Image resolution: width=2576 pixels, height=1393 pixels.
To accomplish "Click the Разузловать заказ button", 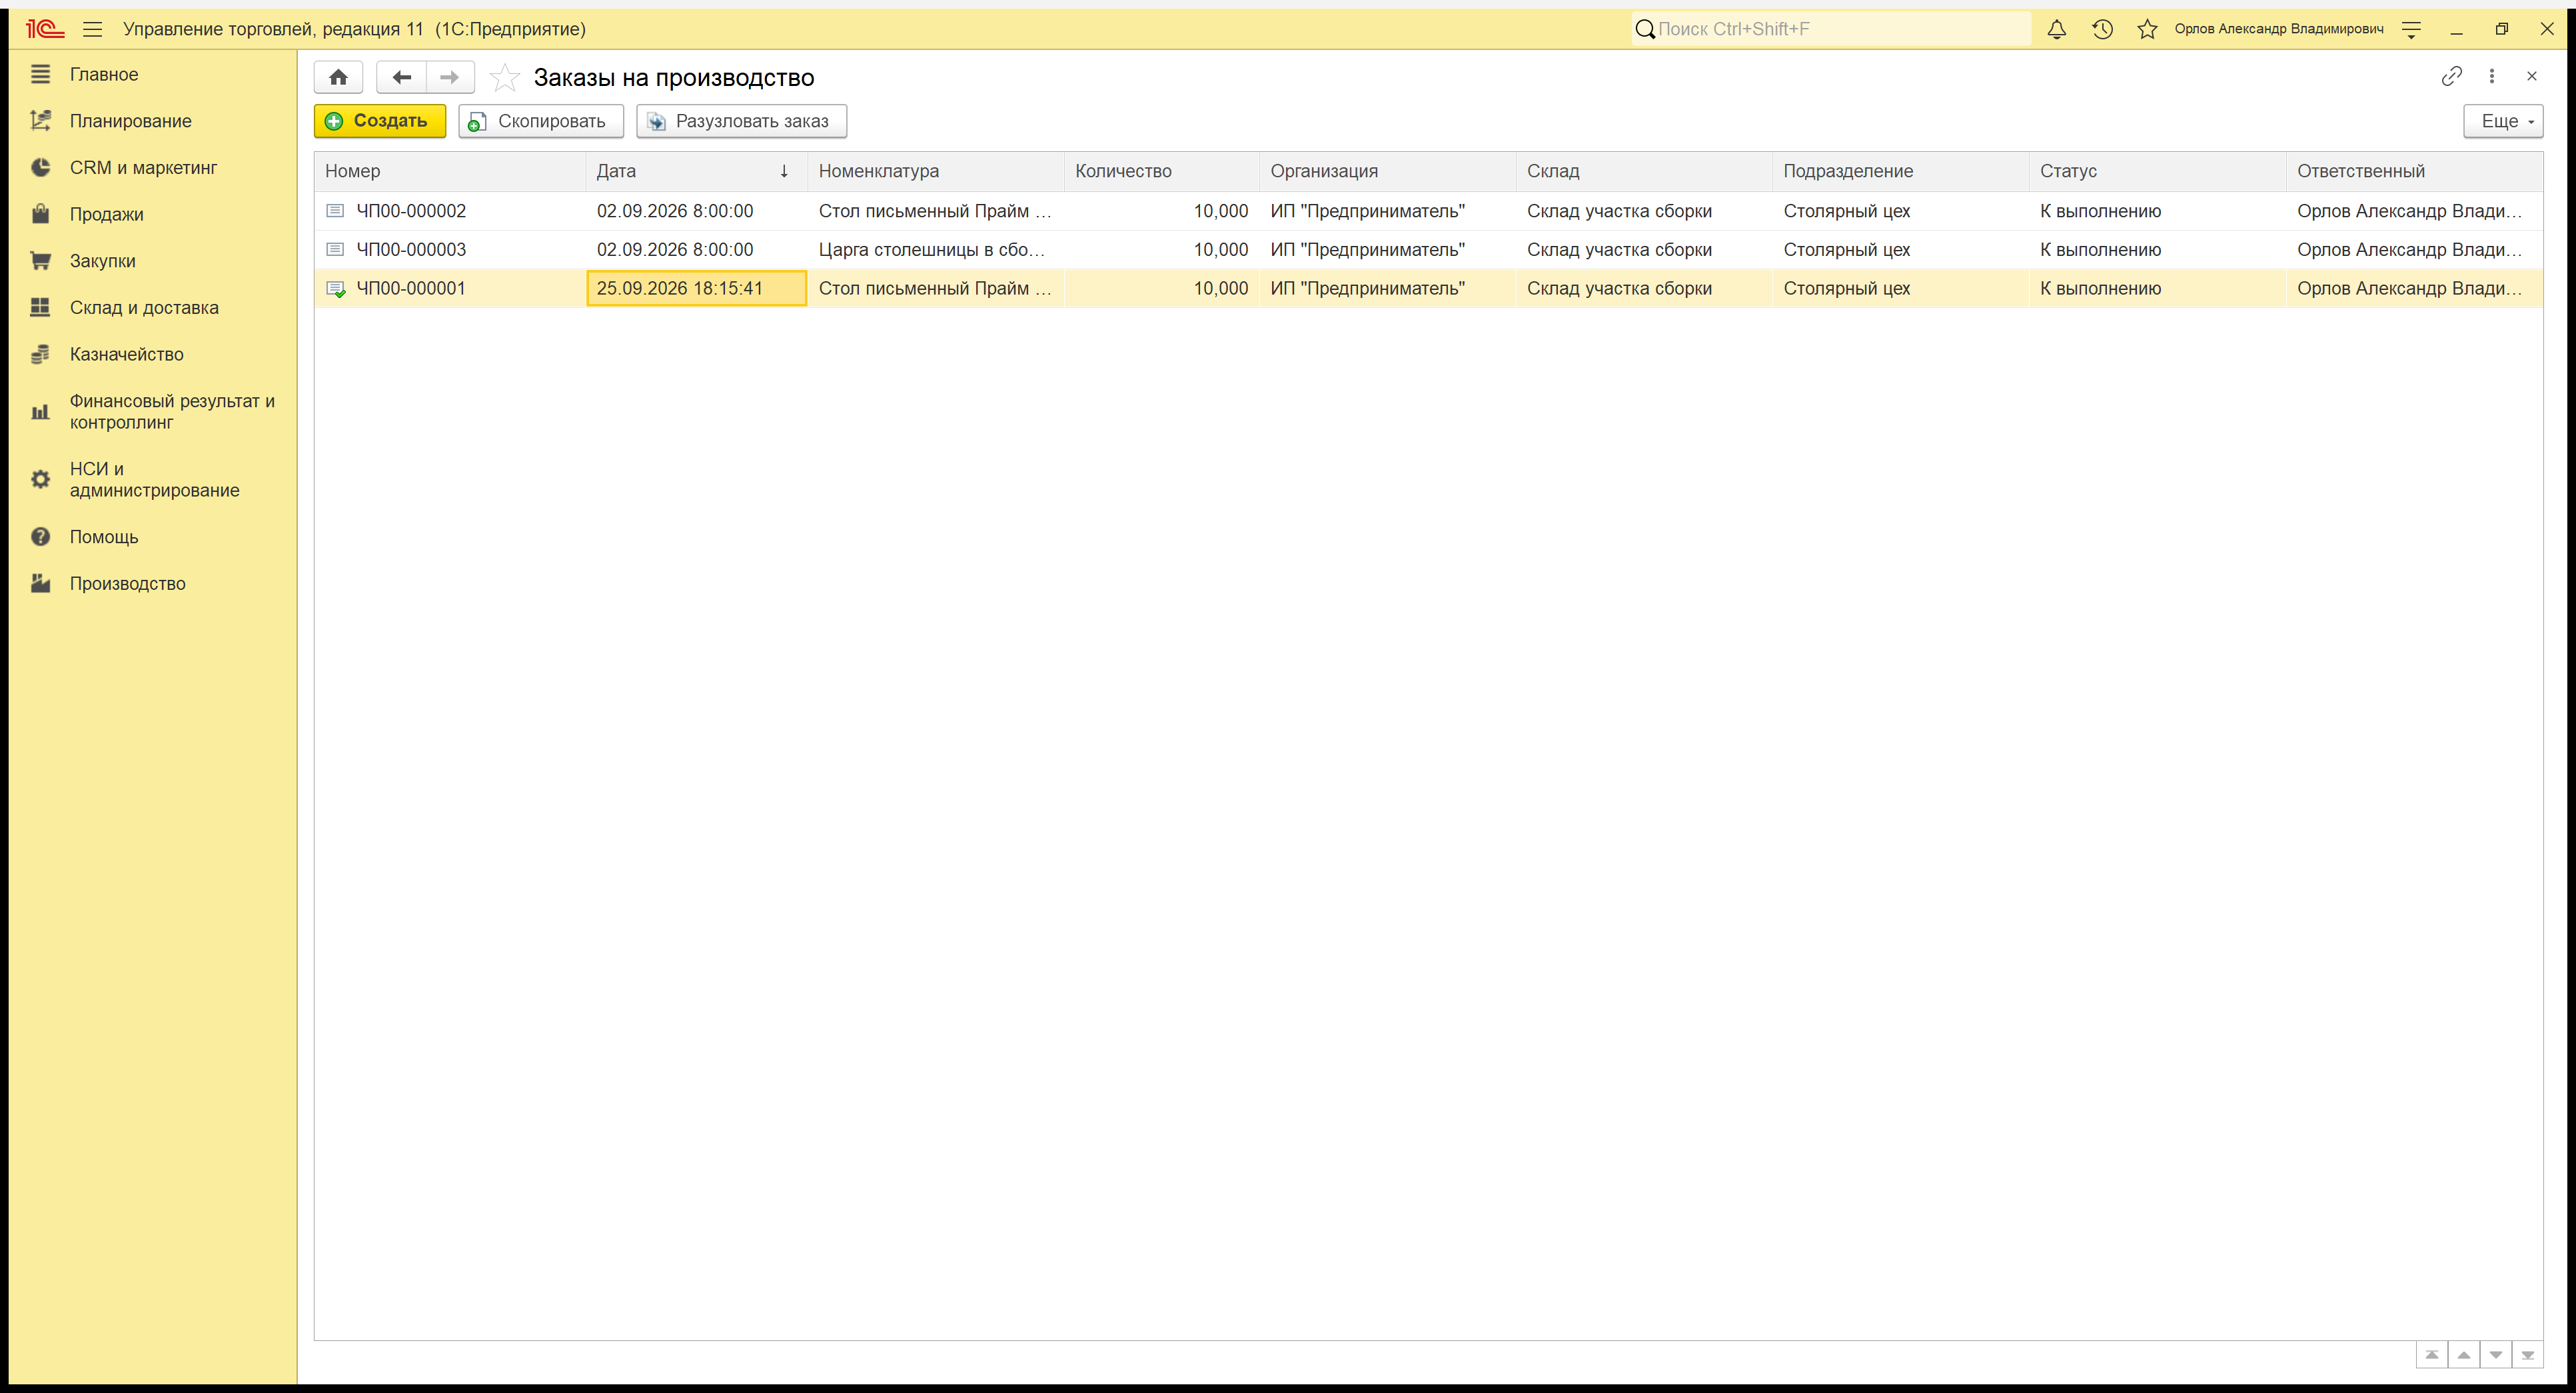I will (742, 121).
